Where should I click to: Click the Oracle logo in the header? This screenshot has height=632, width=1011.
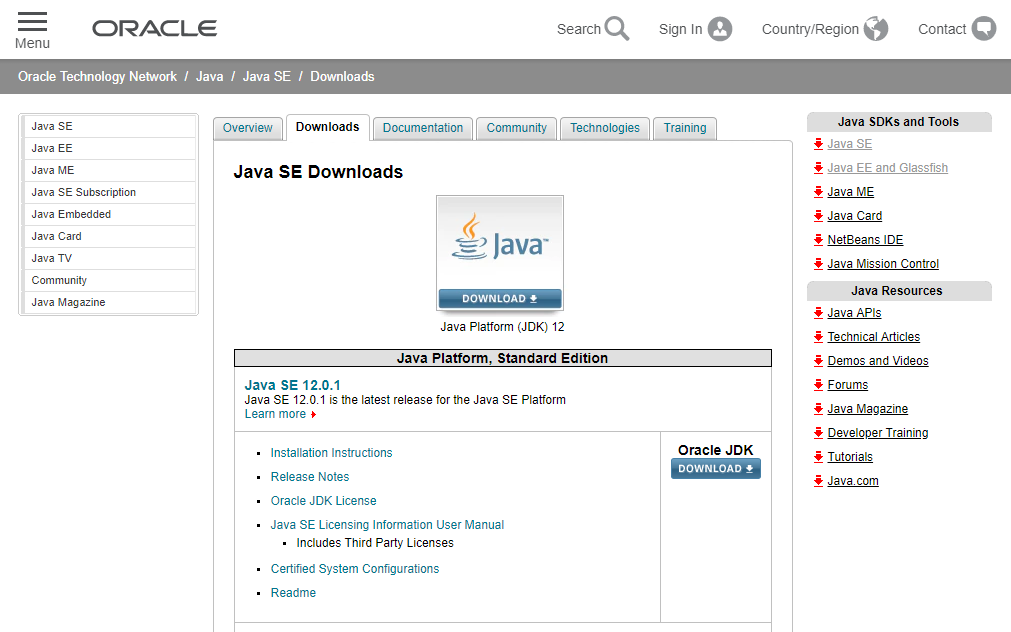154,28
